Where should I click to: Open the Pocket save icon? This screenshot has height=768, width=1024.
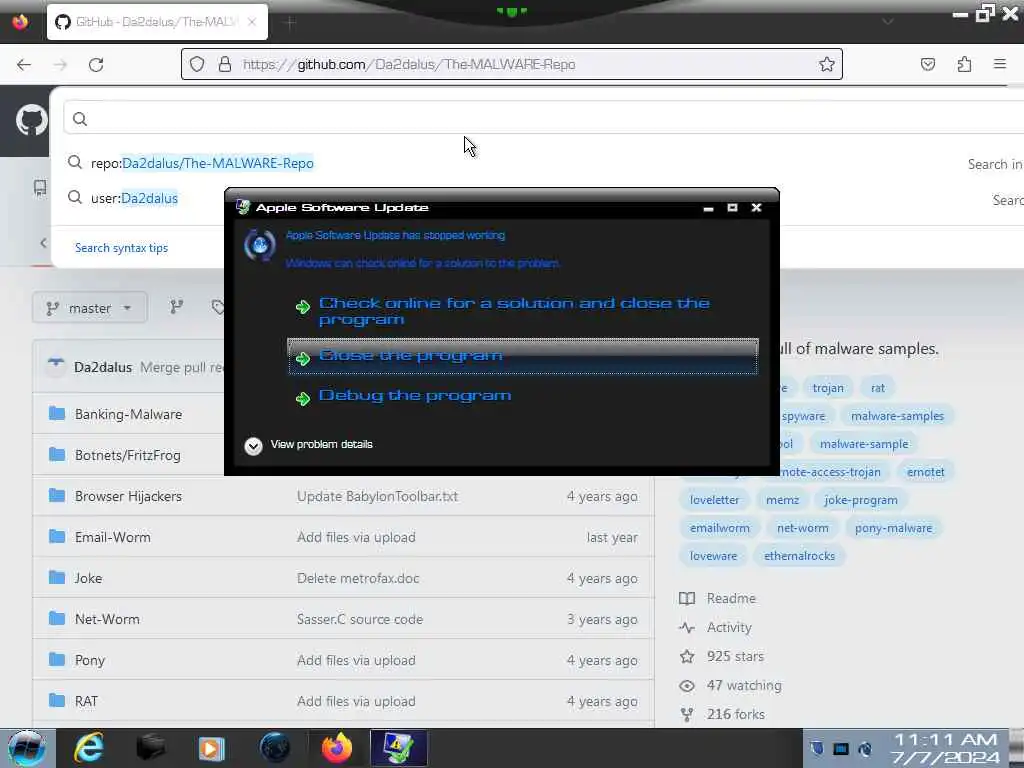point(928,64)
